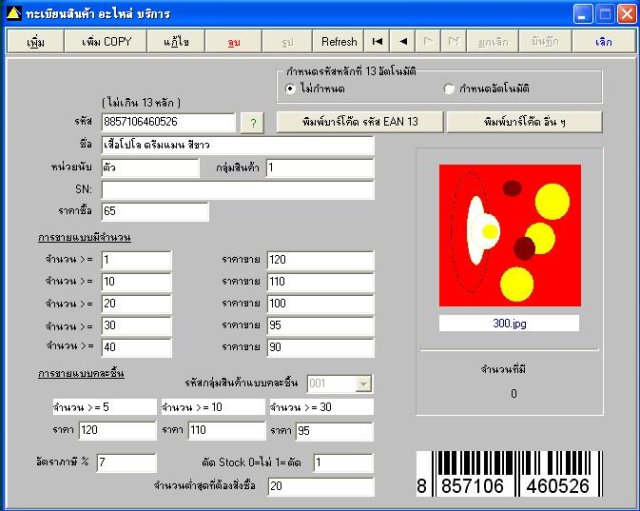
Task: Go to first record navigation arrow
Action: point(377,41)
